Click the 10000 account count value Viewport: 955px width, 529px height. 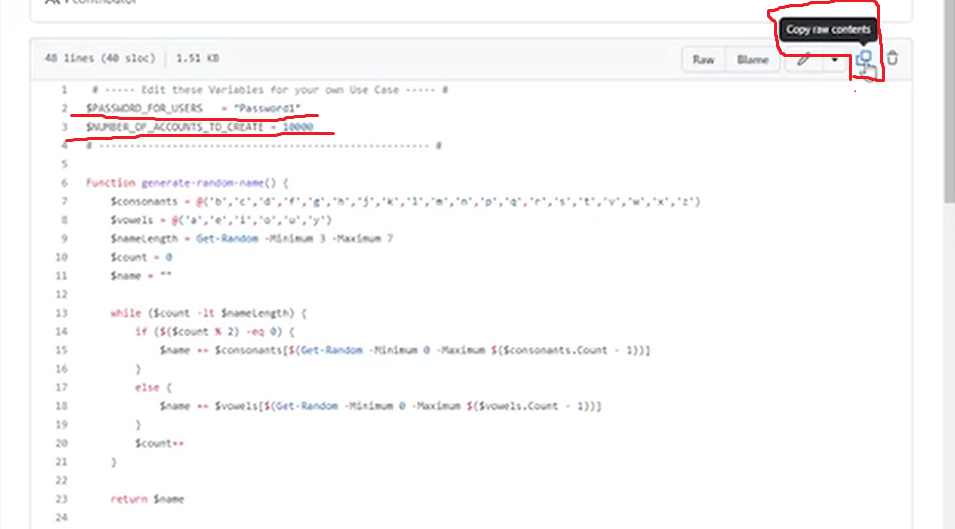(x=298, y=127)
